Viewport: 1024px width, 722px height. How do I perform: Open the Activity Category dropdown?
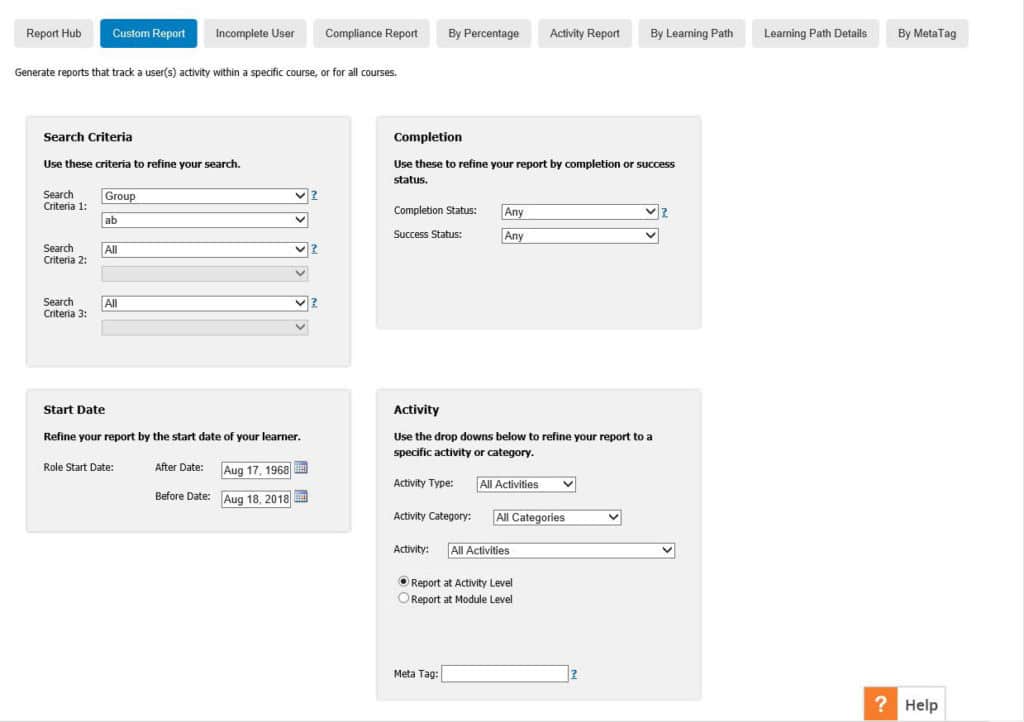[x=557, y=517]
